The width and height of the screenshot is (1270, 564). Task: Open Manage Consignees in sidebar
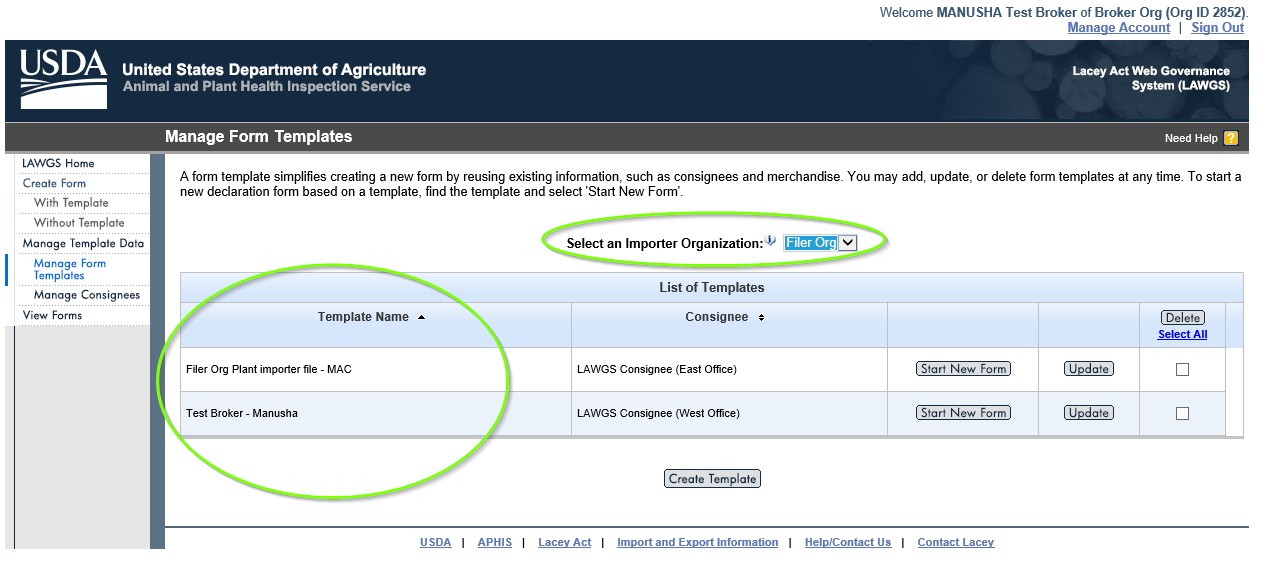tap(87, 295)
